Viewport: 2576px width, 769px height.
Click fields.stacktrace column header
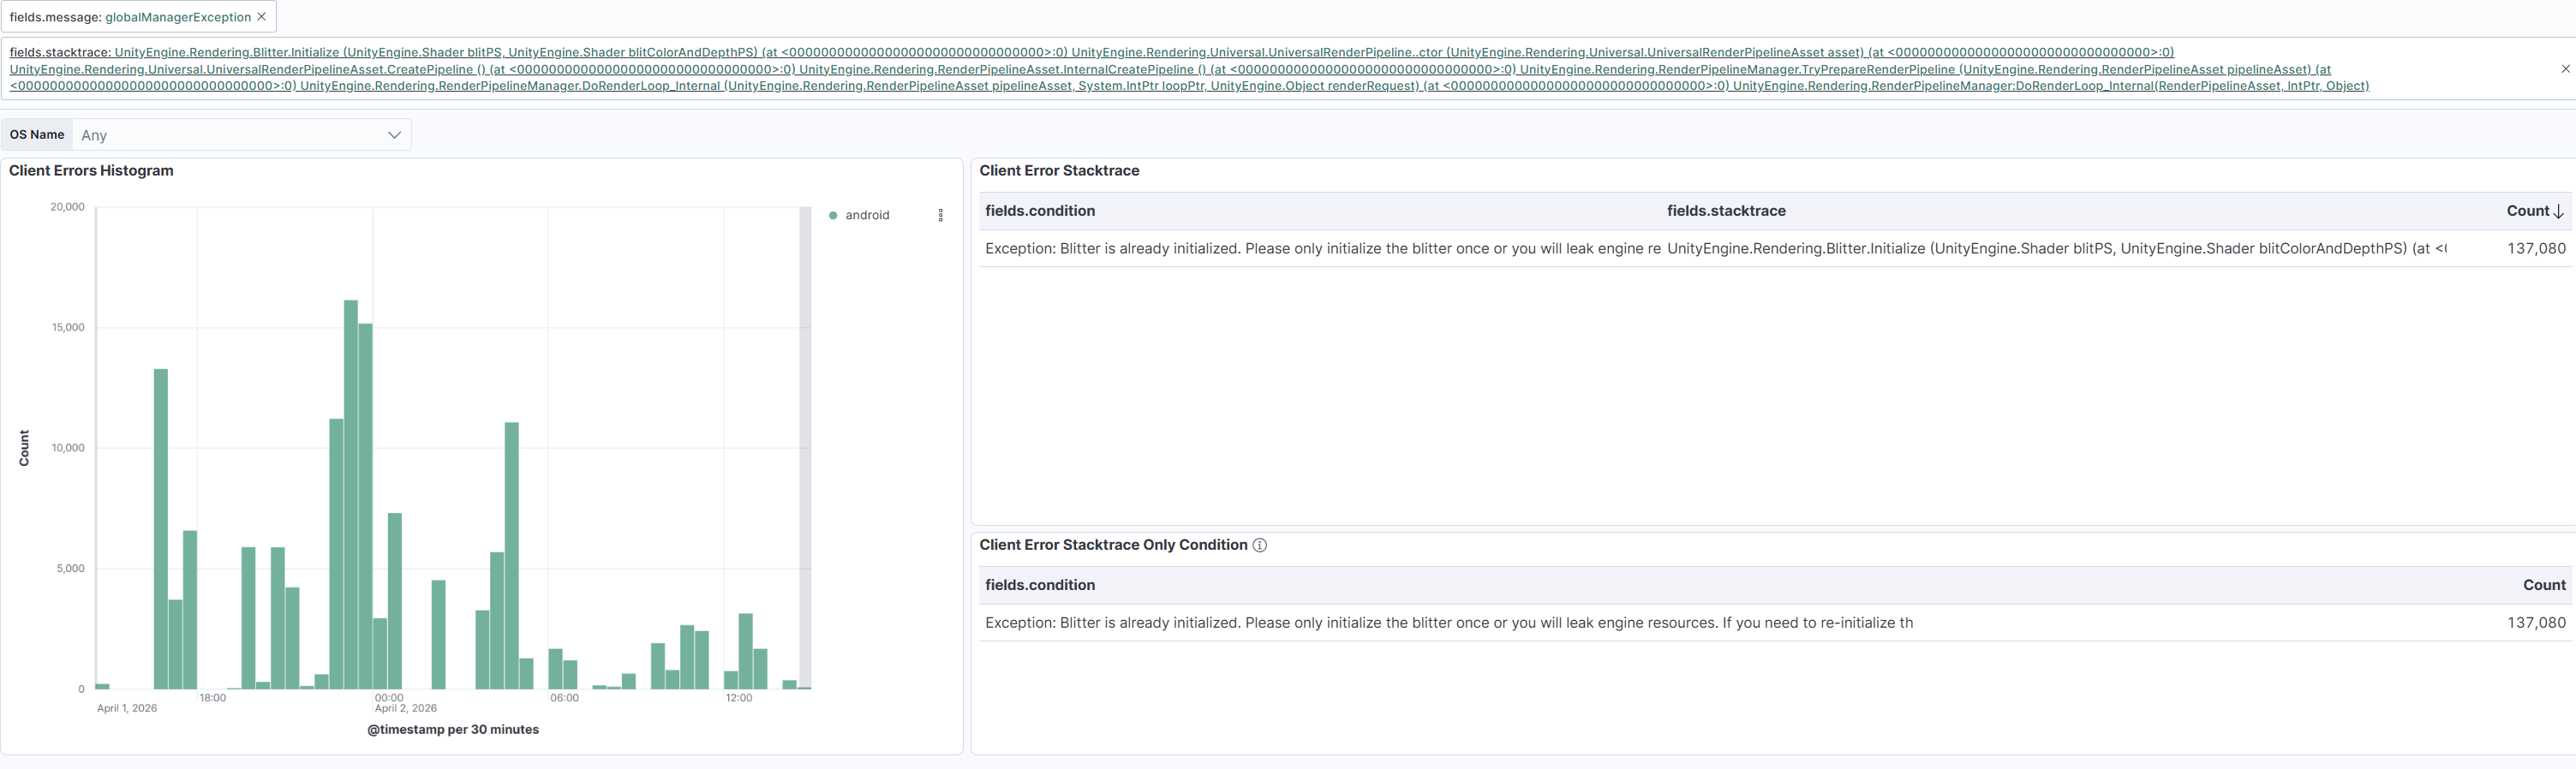point(1726,211)
